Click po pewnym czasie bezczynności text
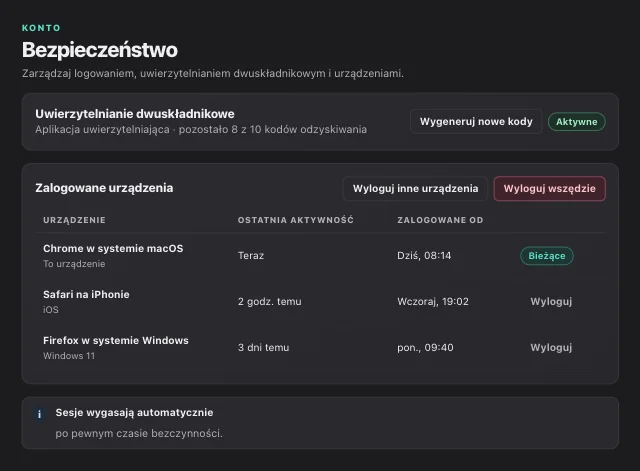This screenshot has height=471, width=640. [x=139, y=433]
